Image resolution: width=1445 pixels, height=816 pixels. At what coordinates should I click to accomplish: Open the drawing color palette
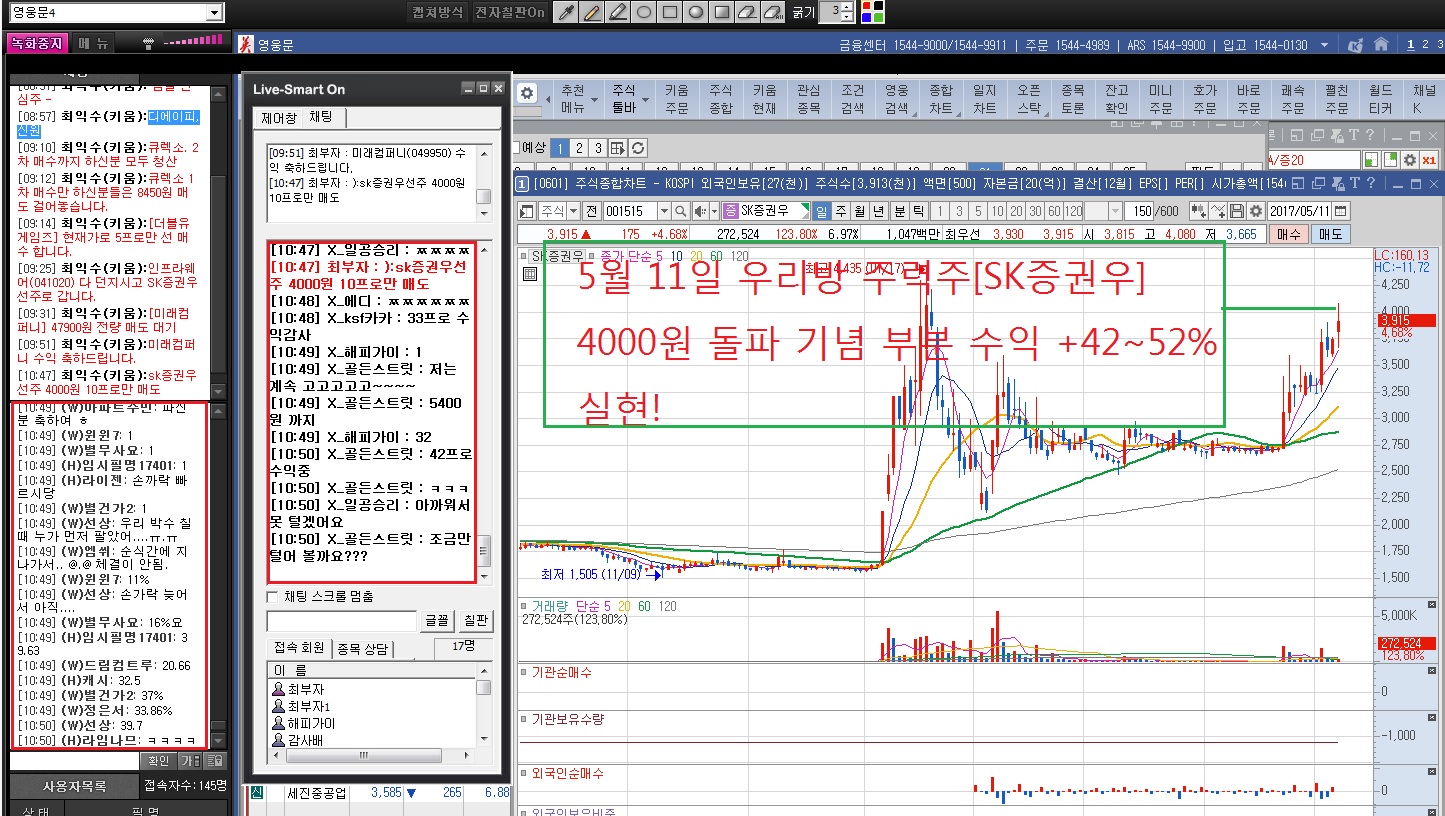[x=872, y=12]
